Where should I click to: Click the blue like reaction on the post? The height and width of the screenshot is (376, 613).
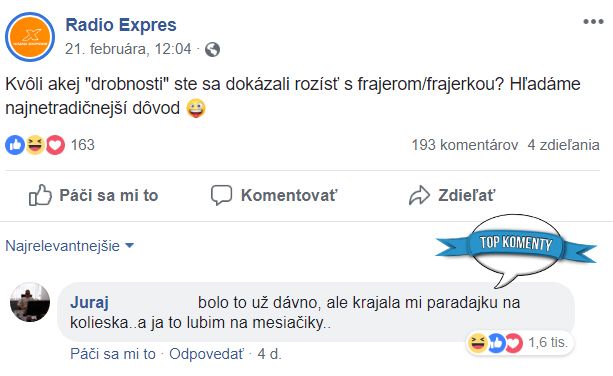pyautogui.click(x=15, y=145)
